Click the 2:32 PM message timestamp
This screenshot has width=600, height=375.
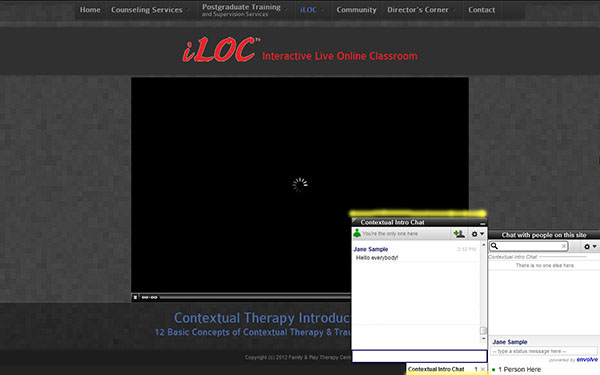pos(467,249)
